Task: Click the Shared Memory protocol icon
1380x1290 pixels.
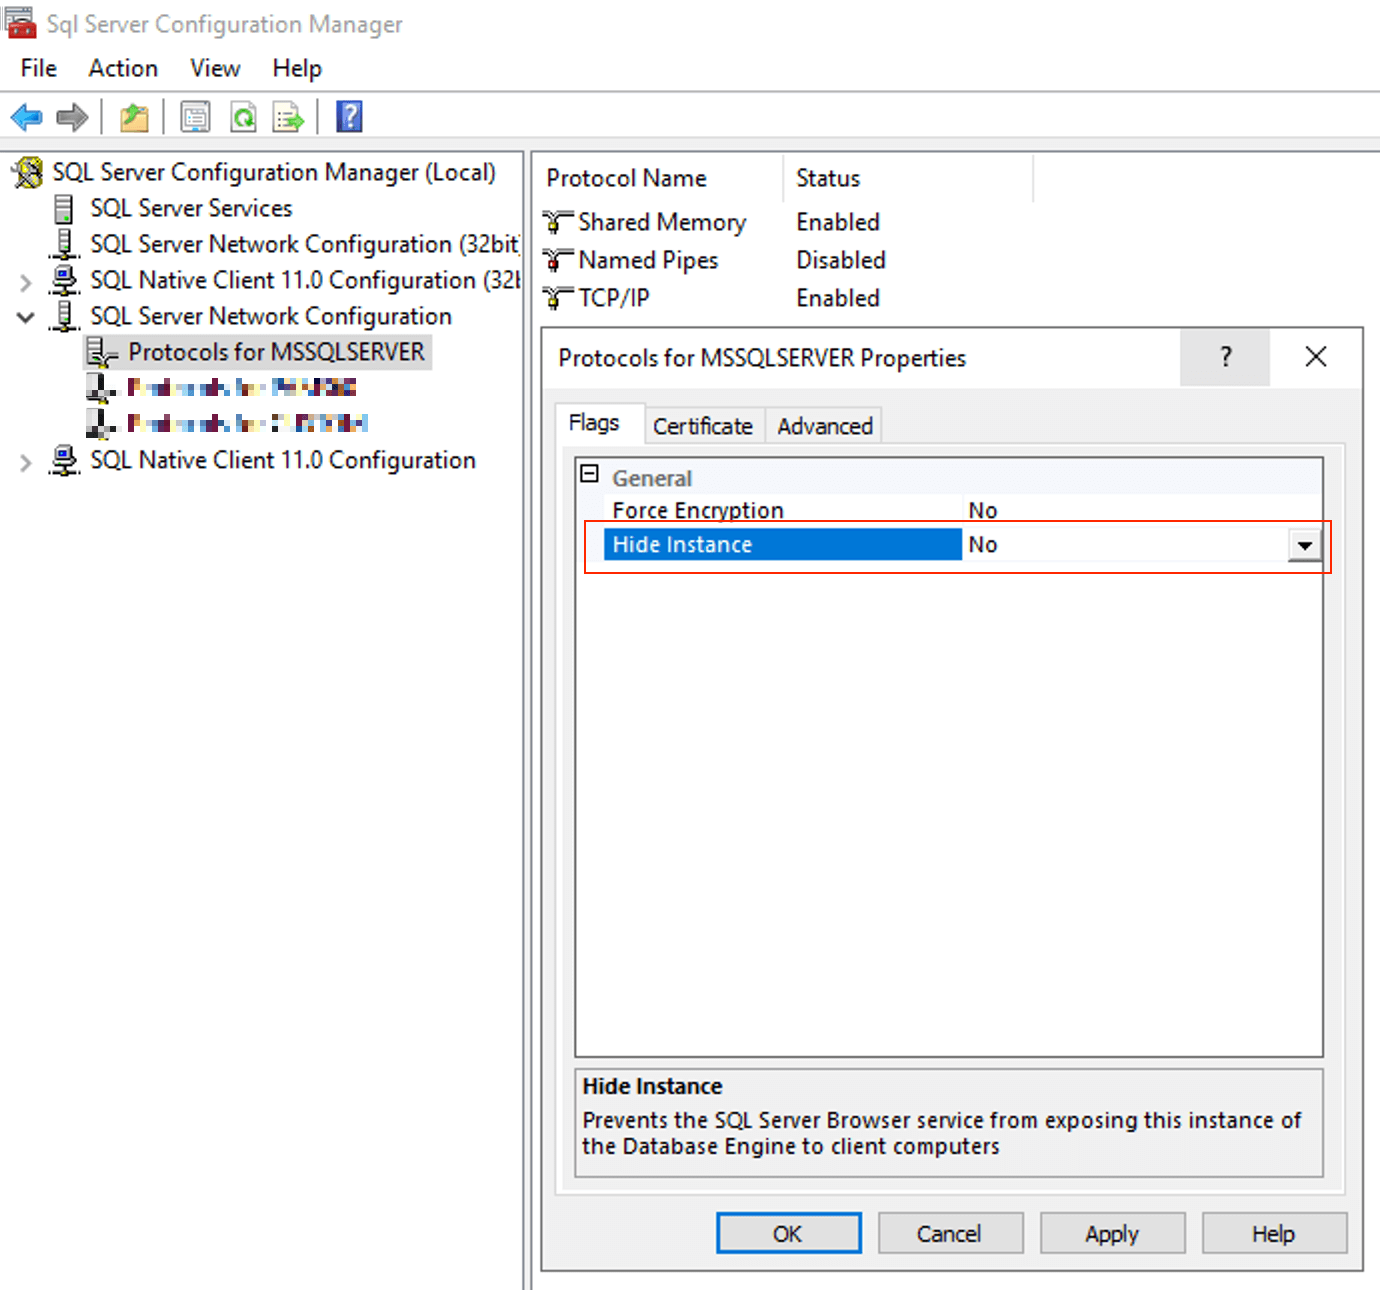Action: pos(558,222)
